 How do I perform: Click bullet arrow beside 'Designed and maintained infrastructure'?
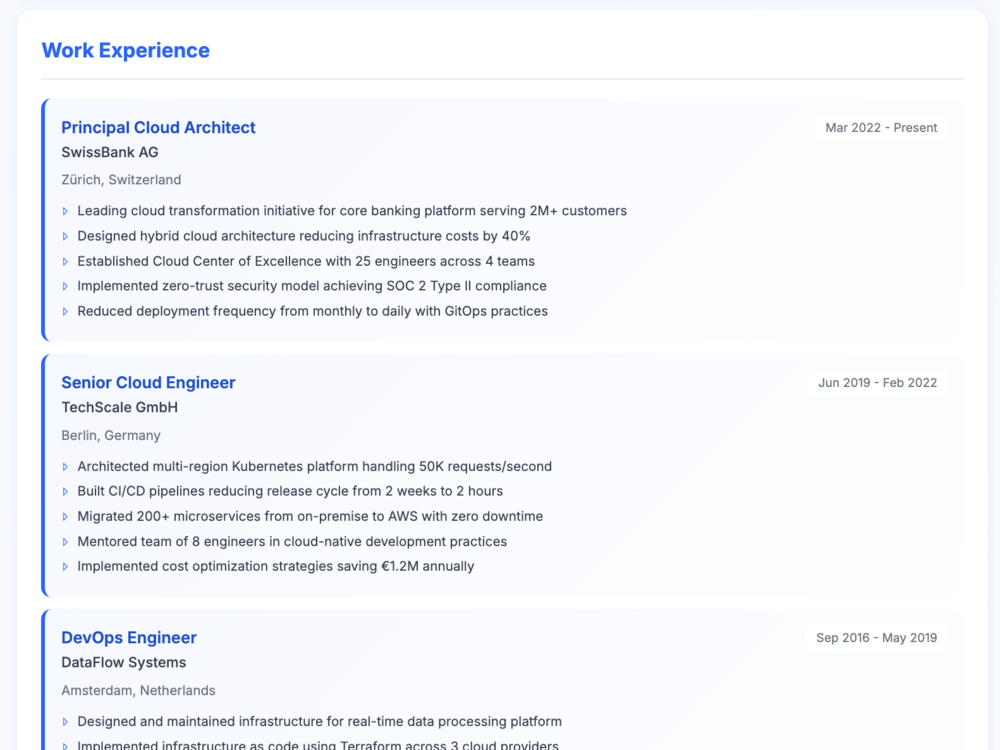point(65,722)
